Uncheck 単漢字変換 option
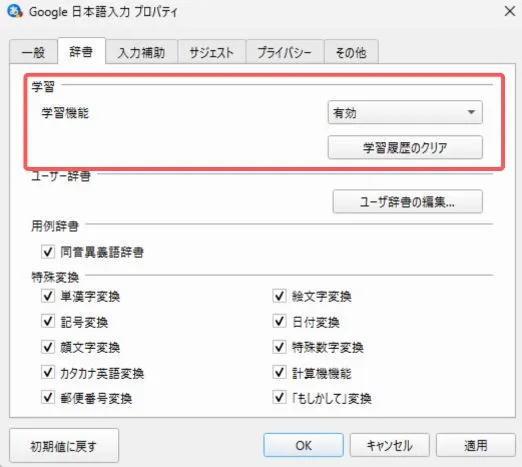 [48, 296]
